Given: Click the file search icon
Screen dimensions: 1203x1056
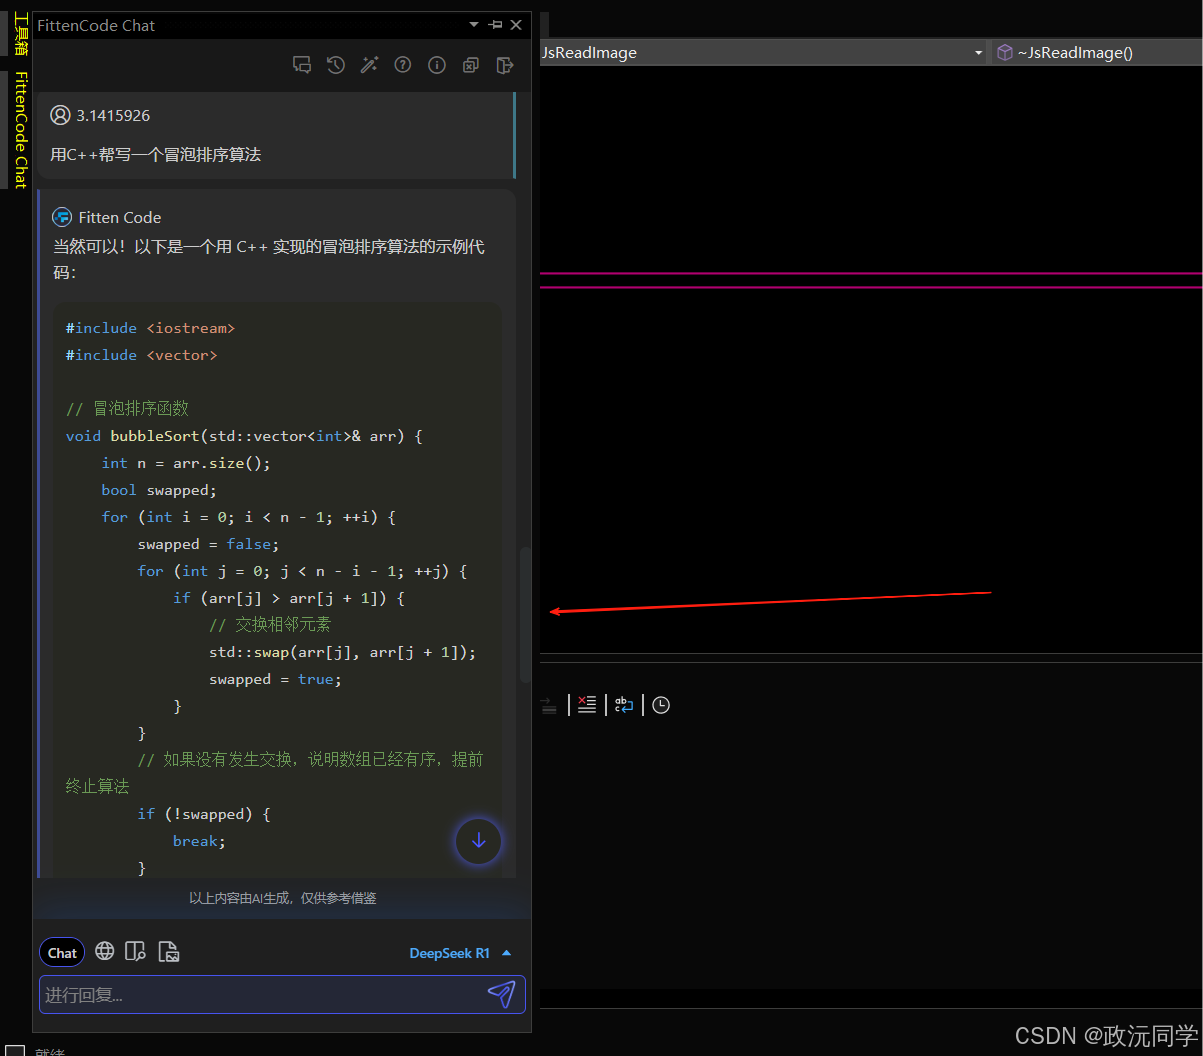Looking at the screenshot, I should tap(136, 952).
